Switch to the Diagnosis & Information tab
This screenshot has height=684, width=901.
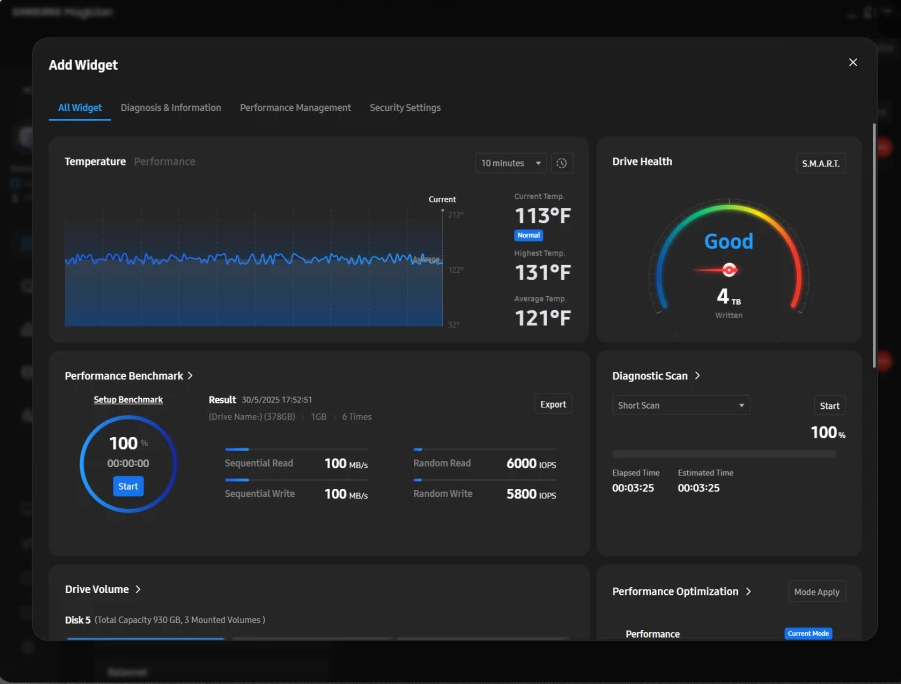point(171,108)
